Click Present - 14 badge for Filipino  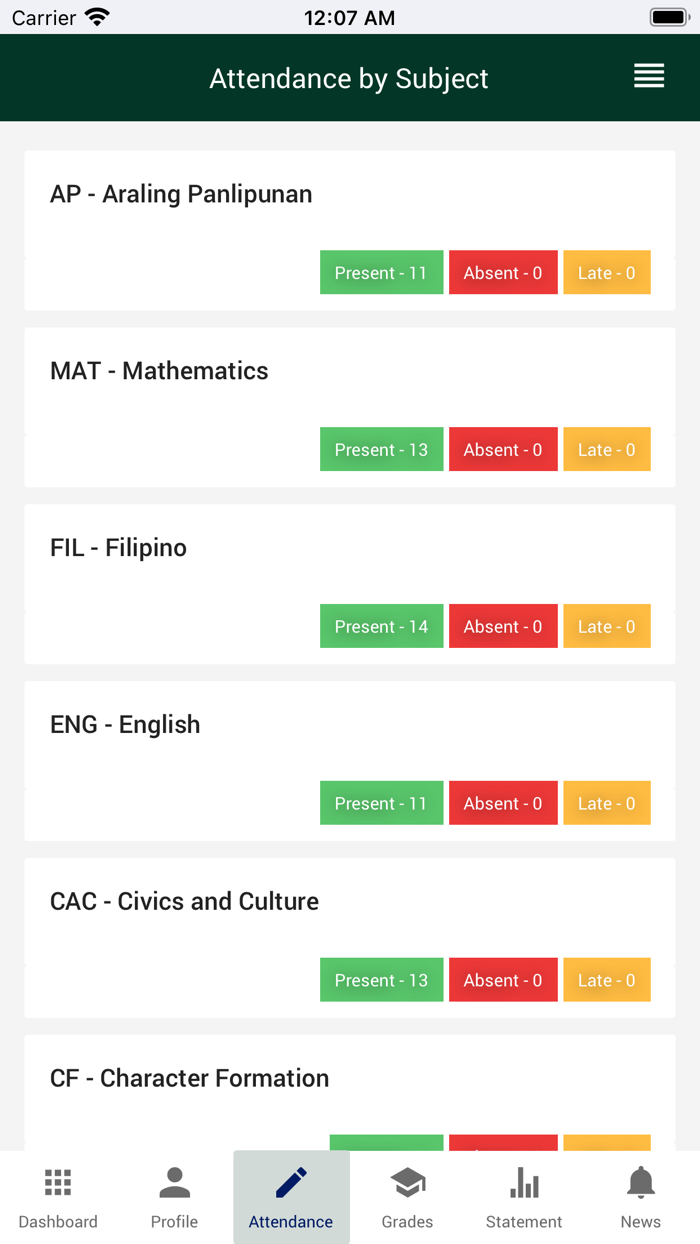(x=381, y=627)
